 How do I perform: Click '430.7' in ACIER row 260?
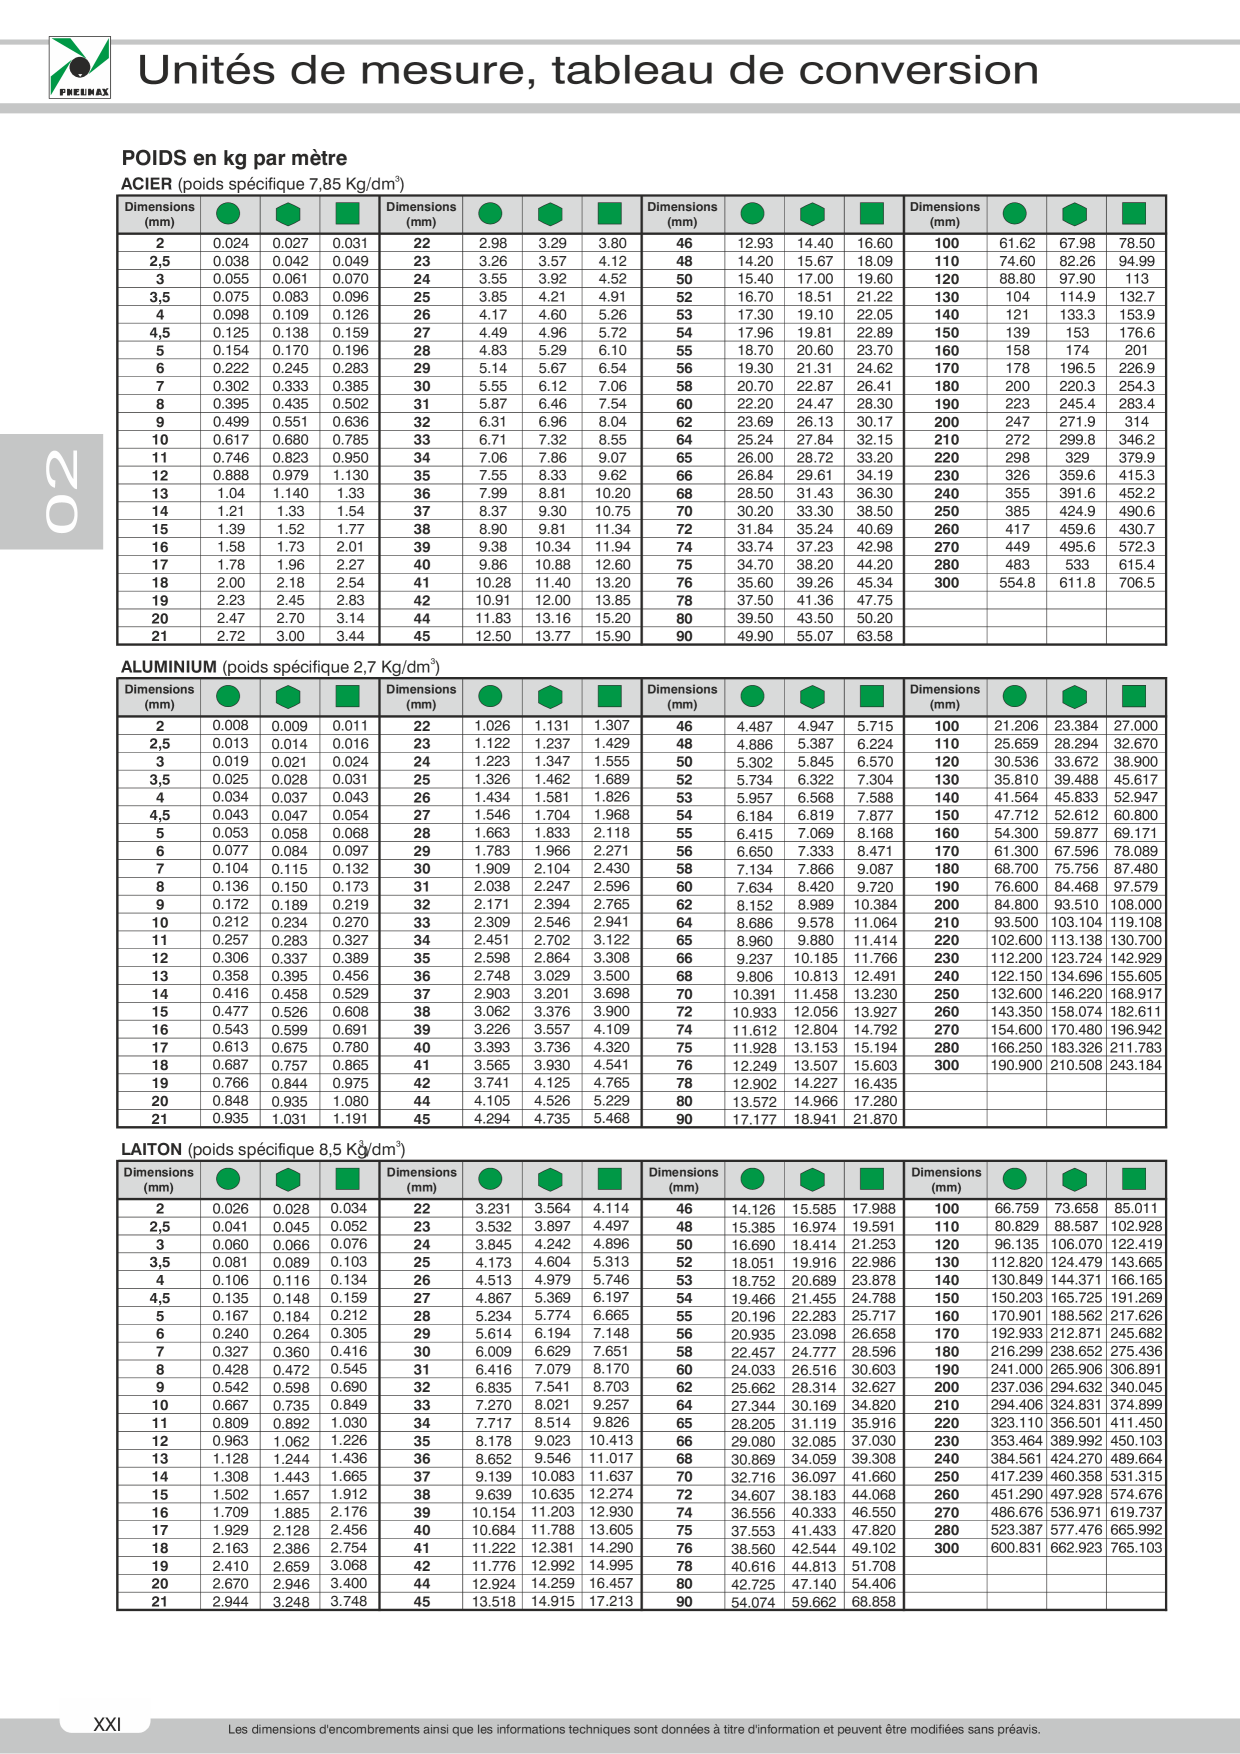point(1136,529)
